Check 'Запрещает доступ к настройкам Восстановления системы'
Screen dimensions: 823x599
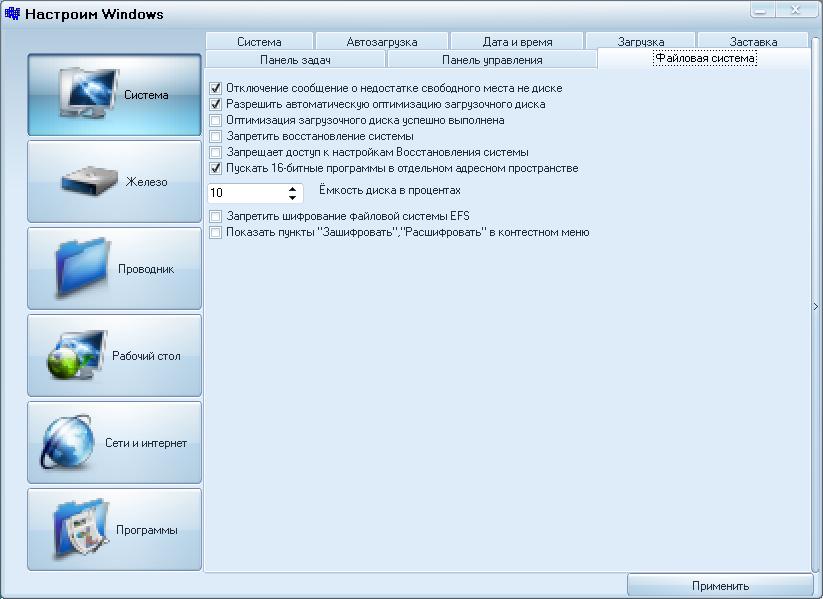(x=215, y=152)
